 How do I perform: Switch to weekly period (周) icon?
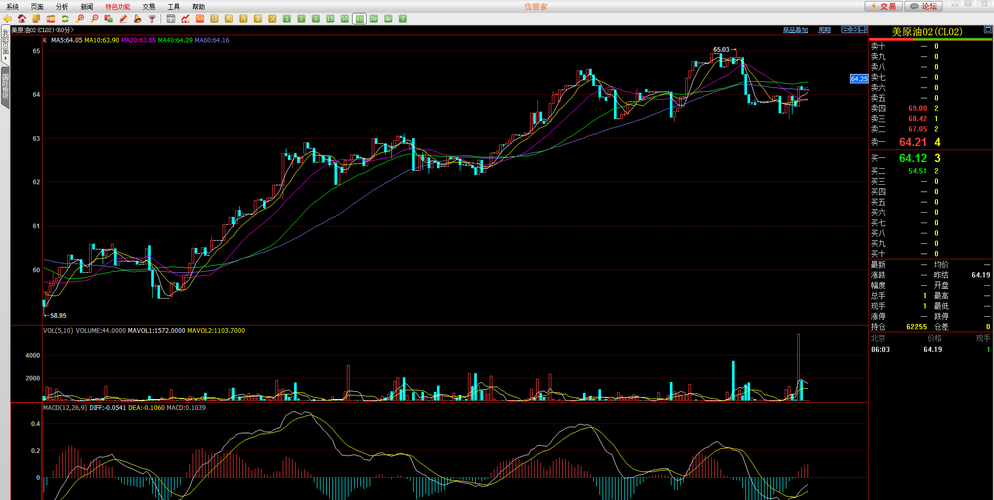click(x=228, y=19)
